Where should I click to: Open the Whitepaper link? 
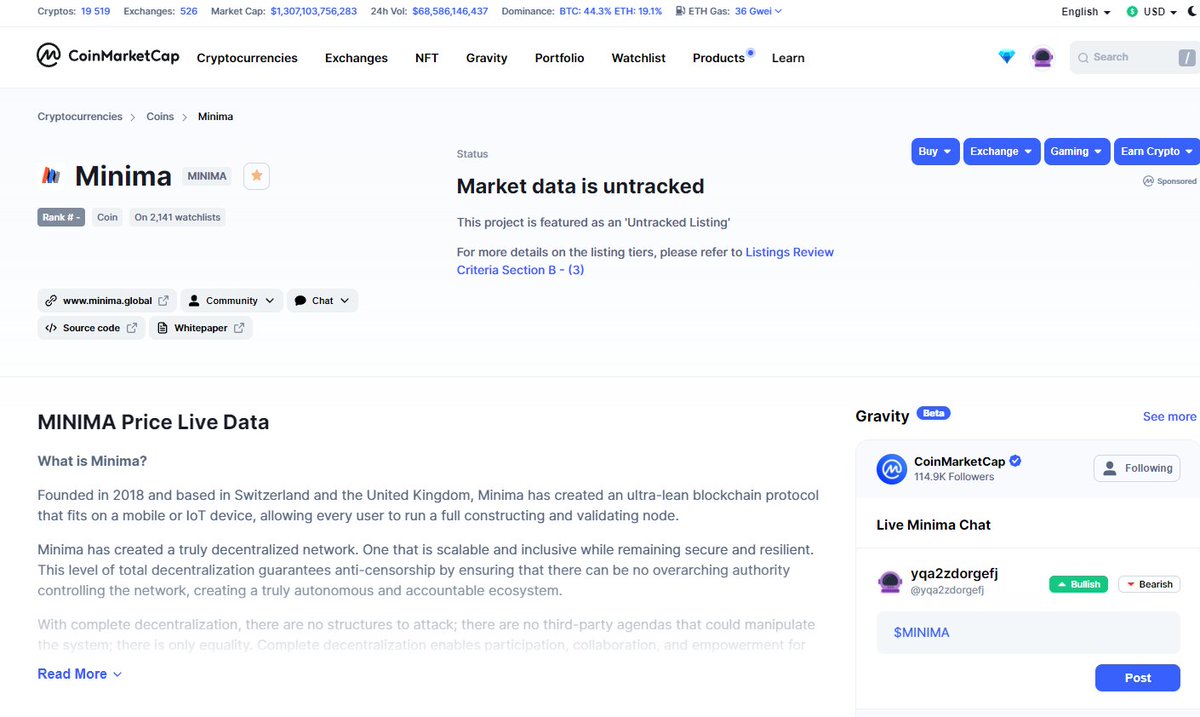(x=201, y=328)
